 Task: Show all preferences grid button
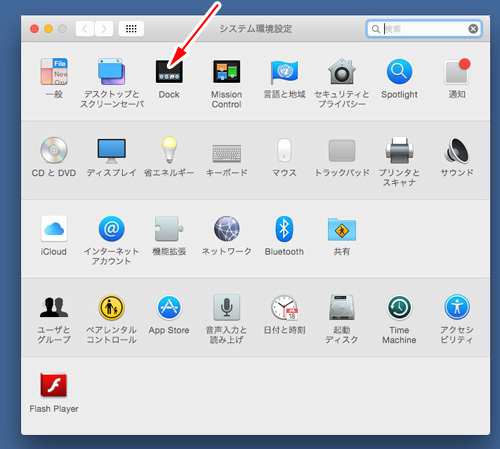[131, 29]
